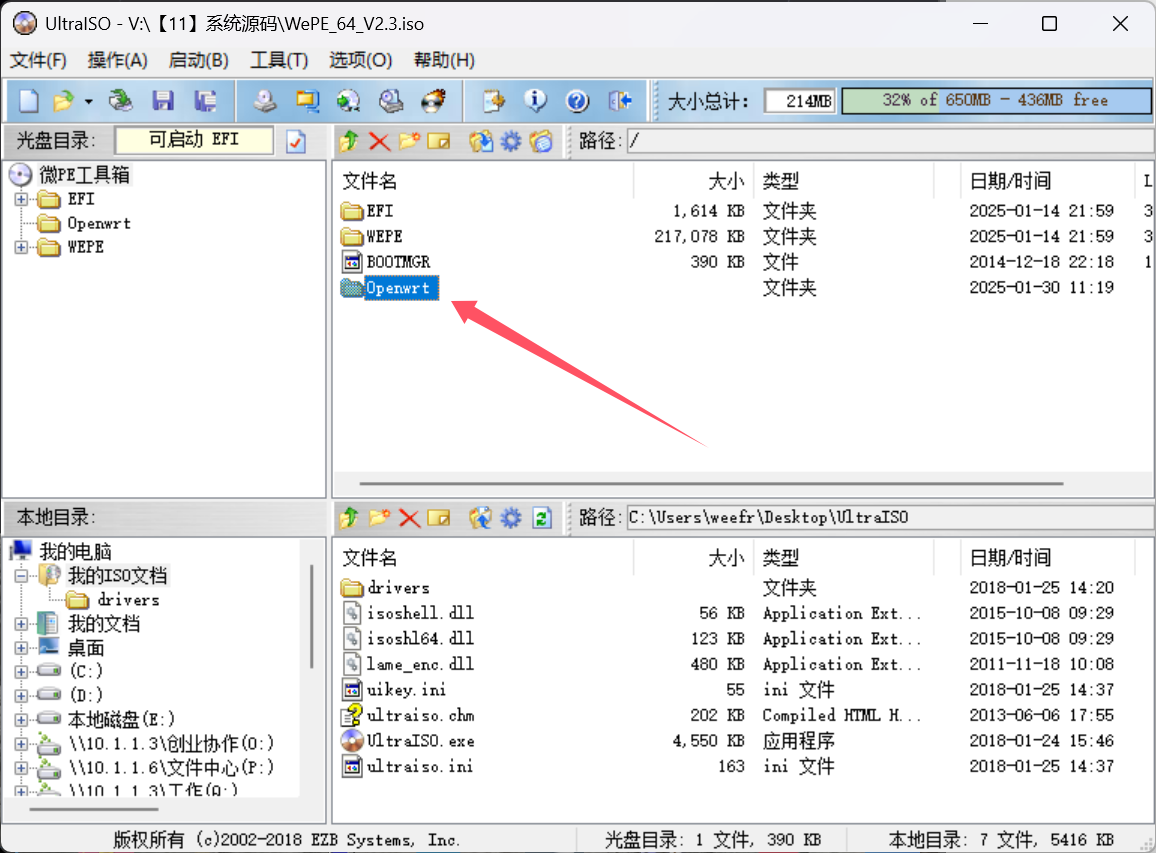Select the Openwrt folder in the disc tree

tap(99, 223)
